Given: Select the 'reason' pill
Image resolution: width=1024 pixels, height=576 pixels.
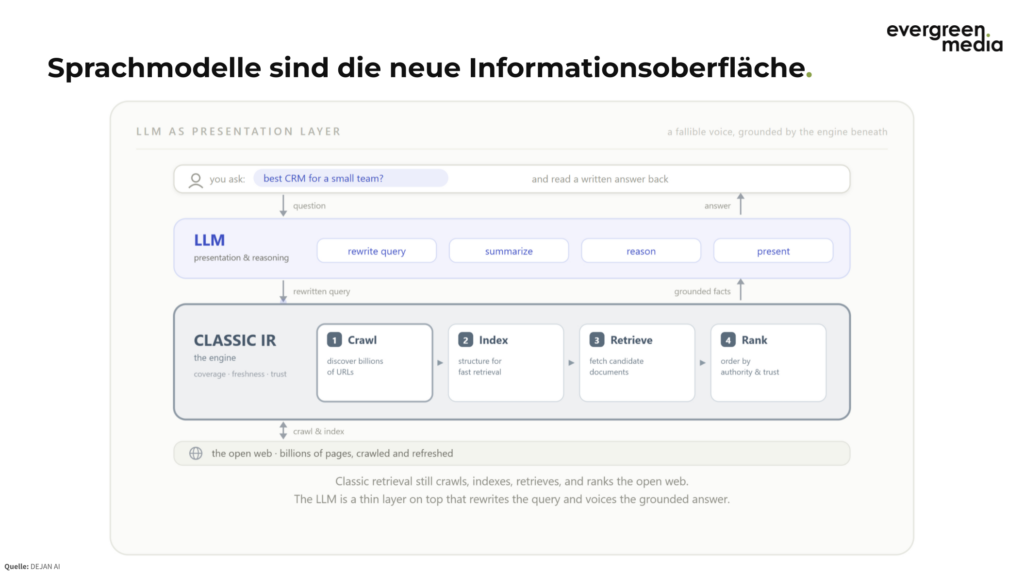Looking at the screenshot, I should point(641,251).
